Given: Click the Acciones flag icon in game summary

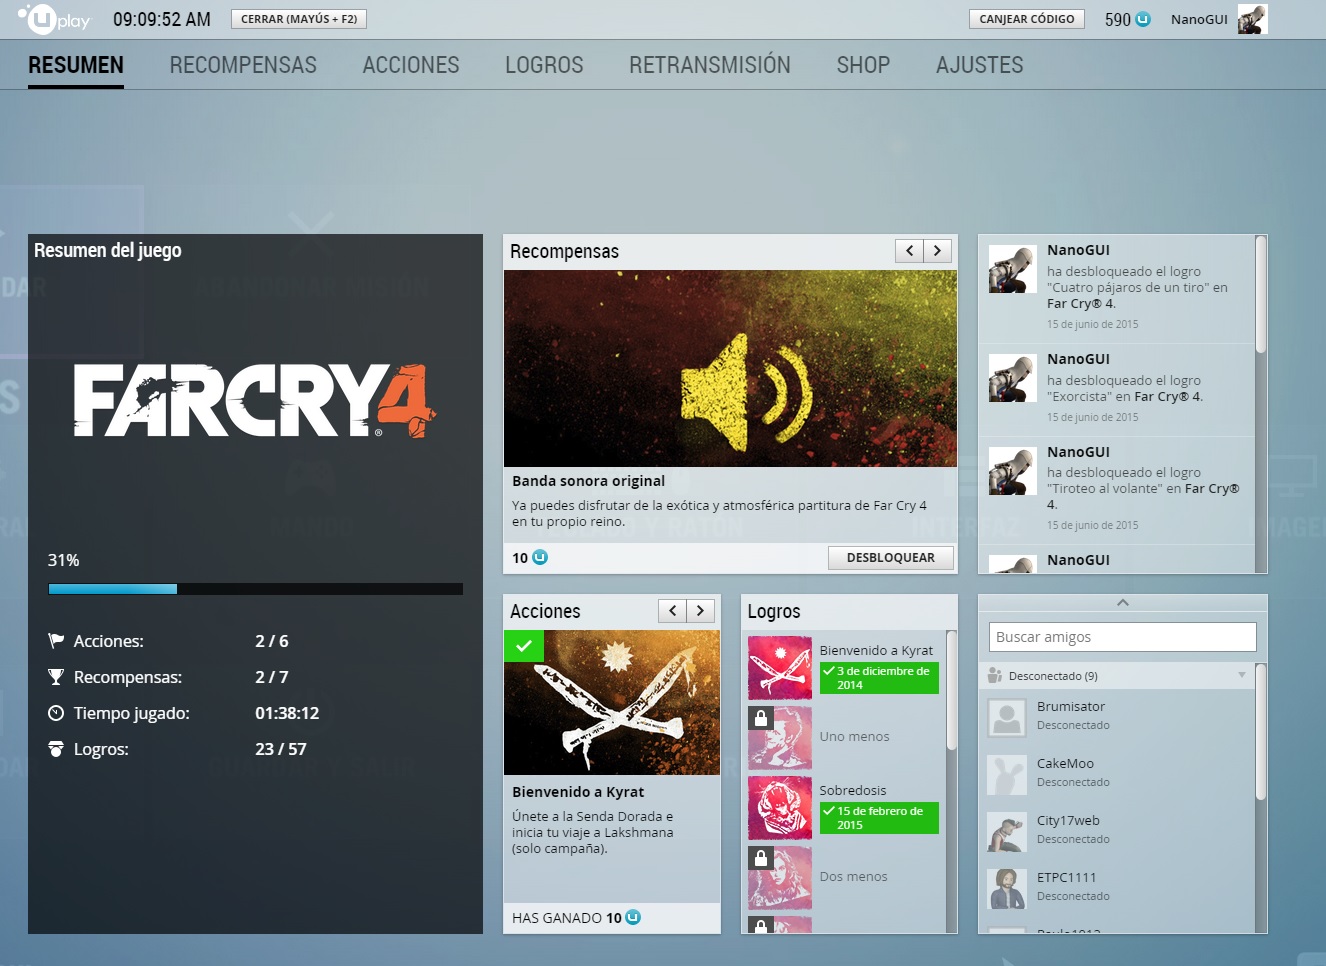Looking at the screenshot, I should pos(56,641).
